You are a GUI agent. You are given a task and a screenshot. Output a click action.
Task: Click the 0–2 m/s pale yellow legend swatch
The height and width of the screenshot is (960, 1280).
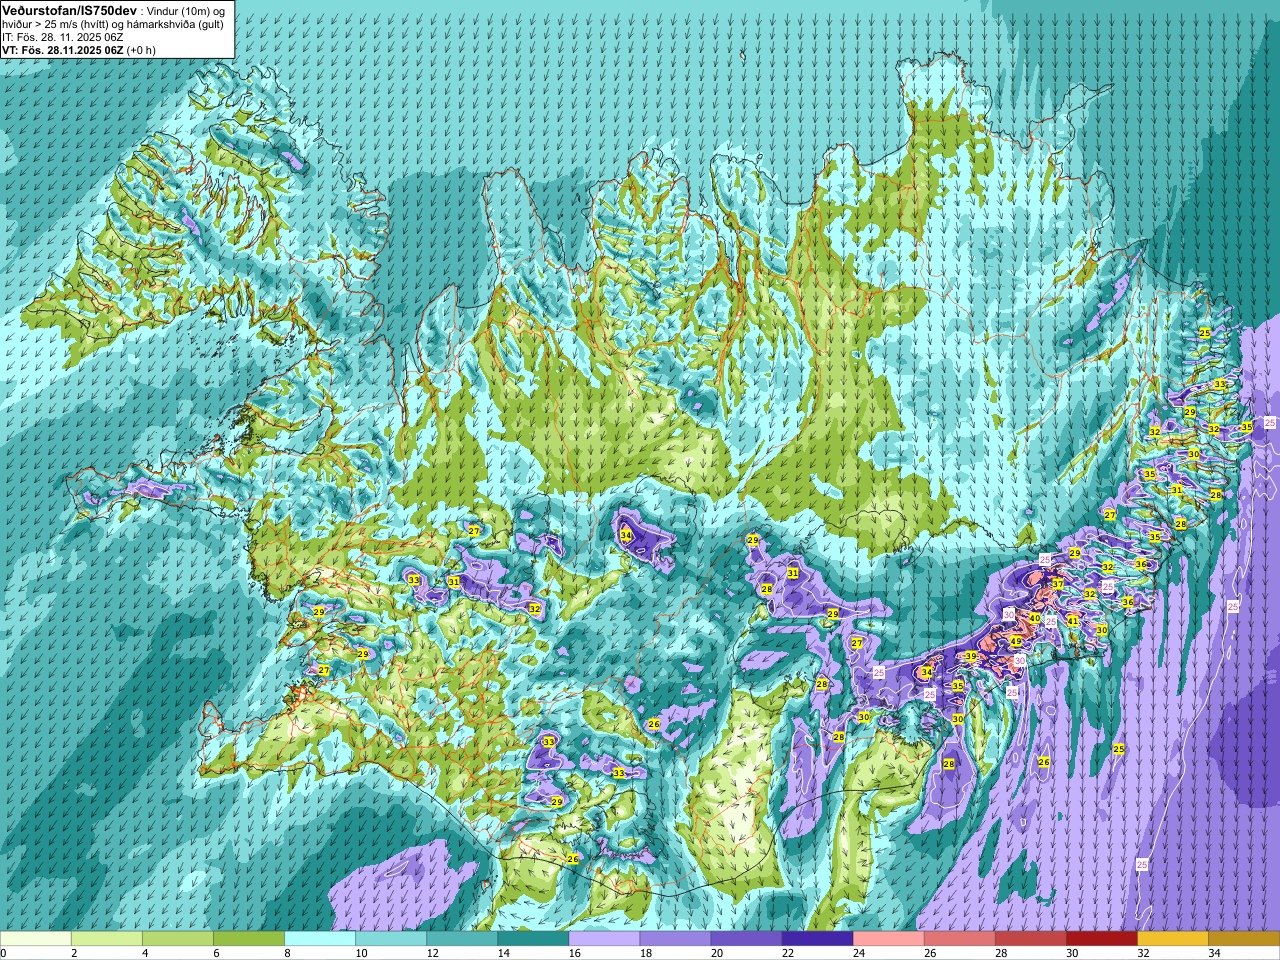pyautogui.click(x=36, y=939)
